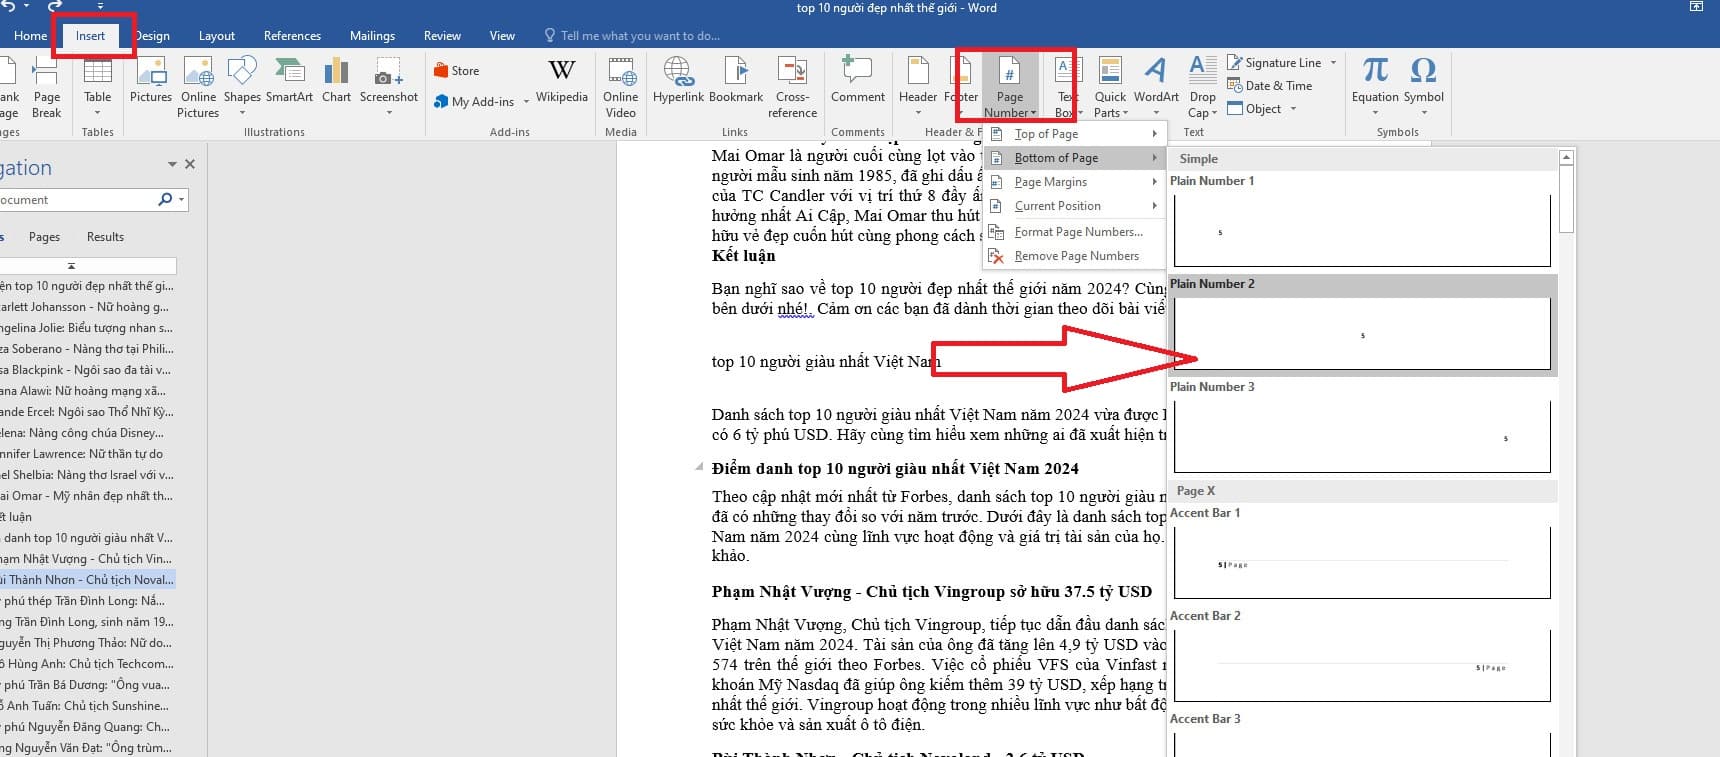Open the Review ribbon tab
1720x757 pixels.
coord(442,36)
